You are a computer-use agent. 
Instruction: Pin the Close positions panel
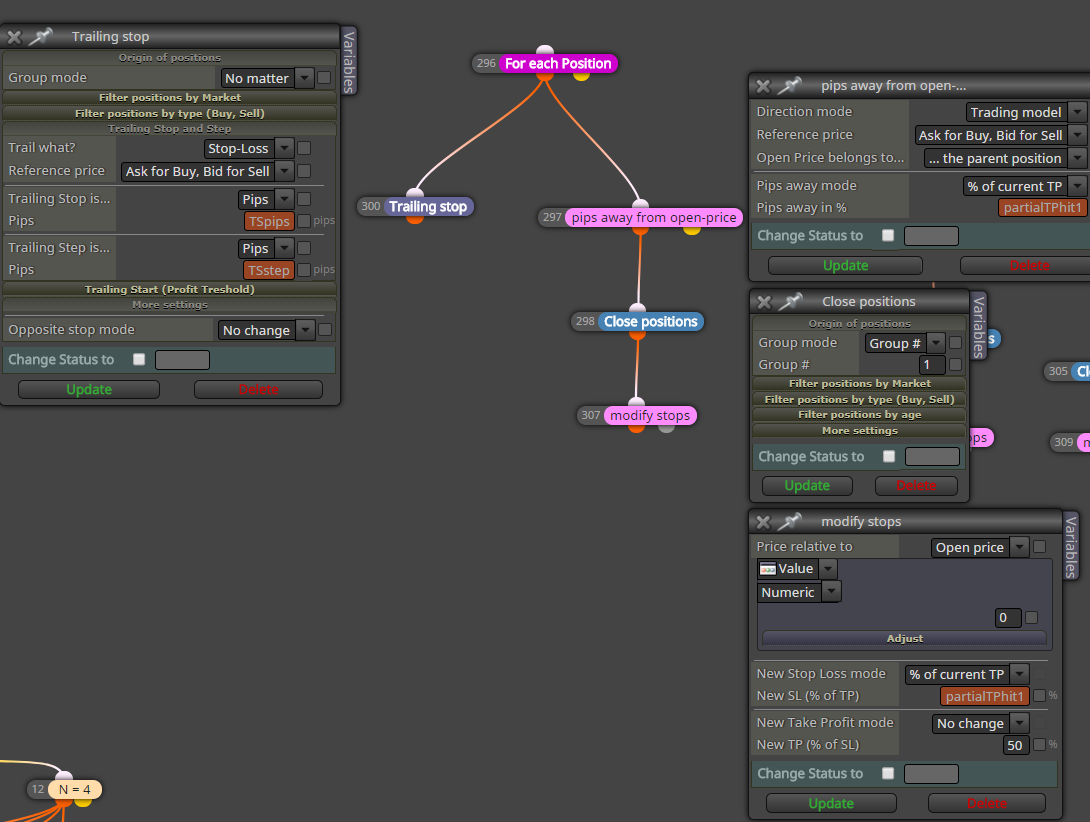tap(790, 301)
